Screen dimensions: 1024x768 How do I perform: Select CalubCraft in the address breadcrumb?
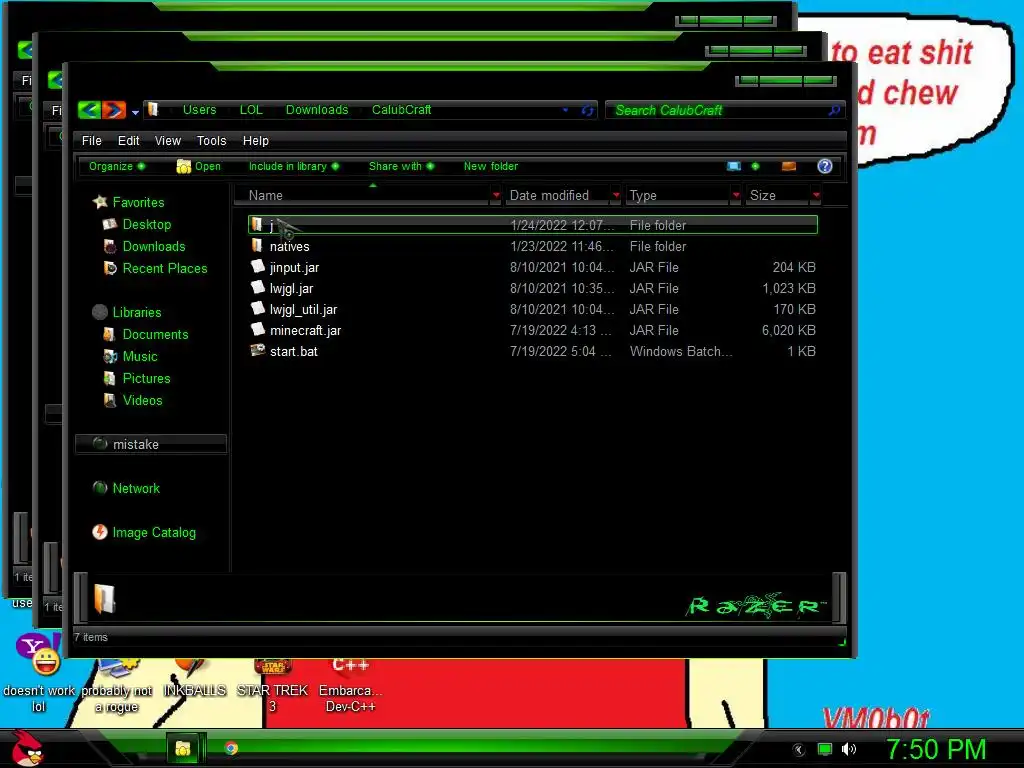[402, 110]
